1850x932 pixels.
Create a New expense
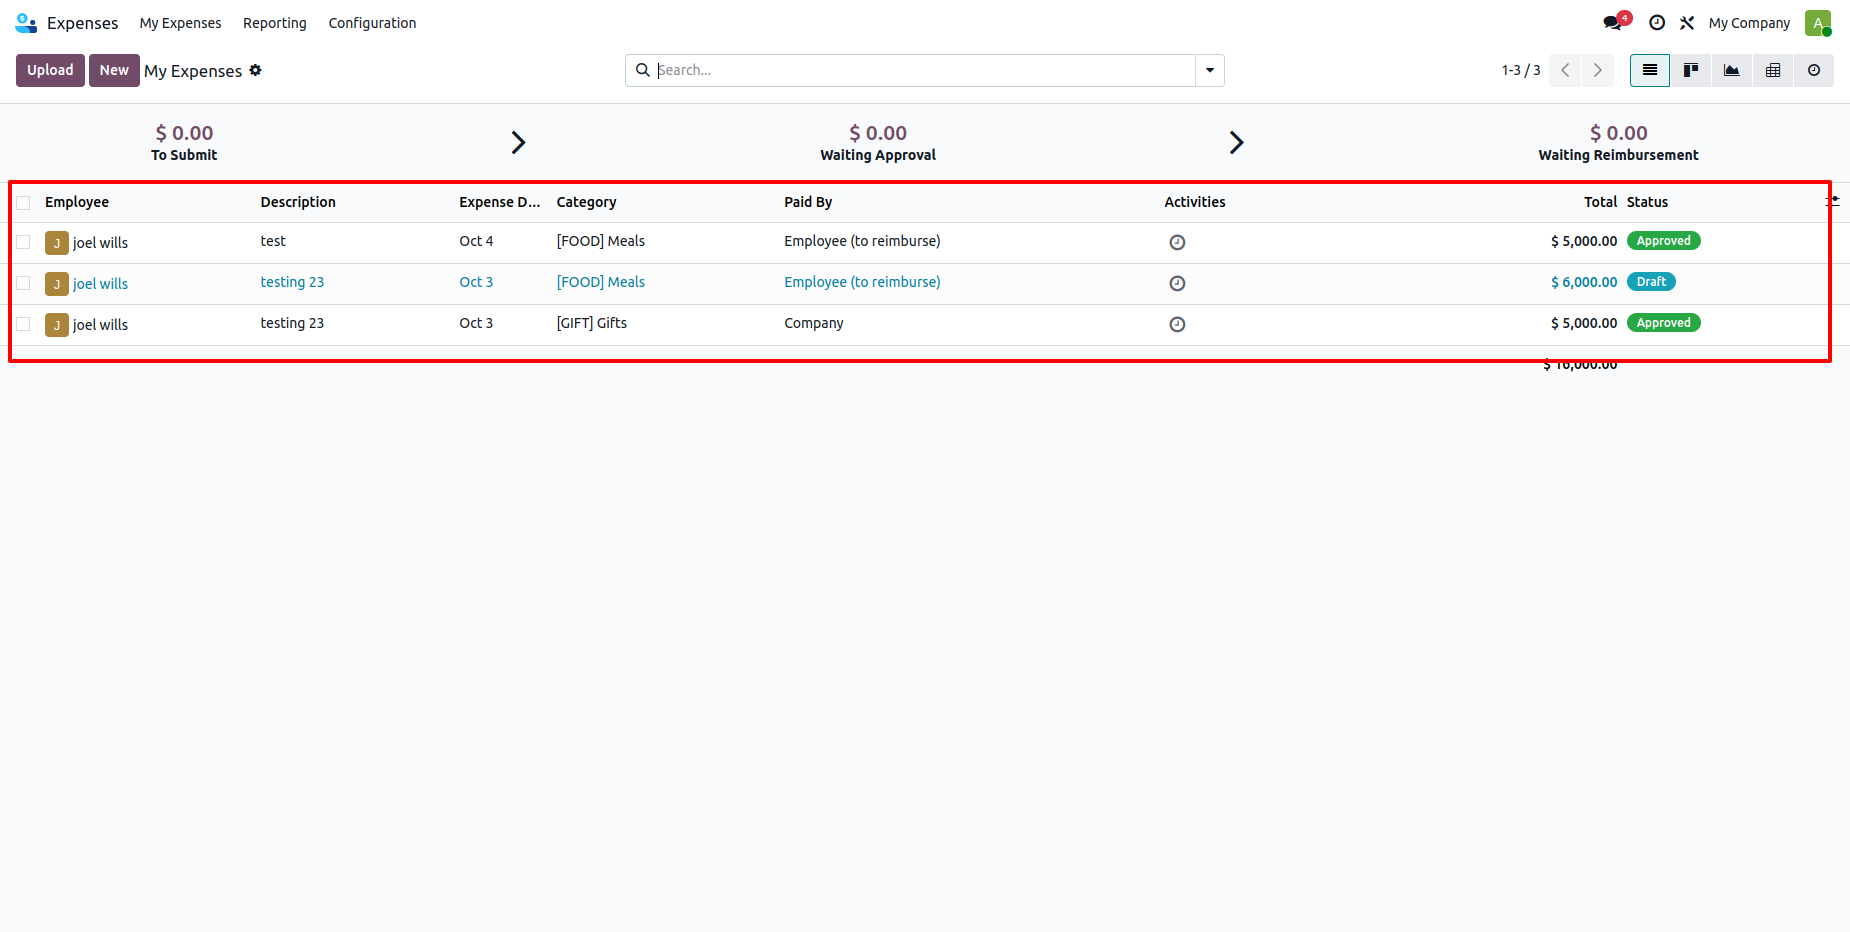point(114,70)
